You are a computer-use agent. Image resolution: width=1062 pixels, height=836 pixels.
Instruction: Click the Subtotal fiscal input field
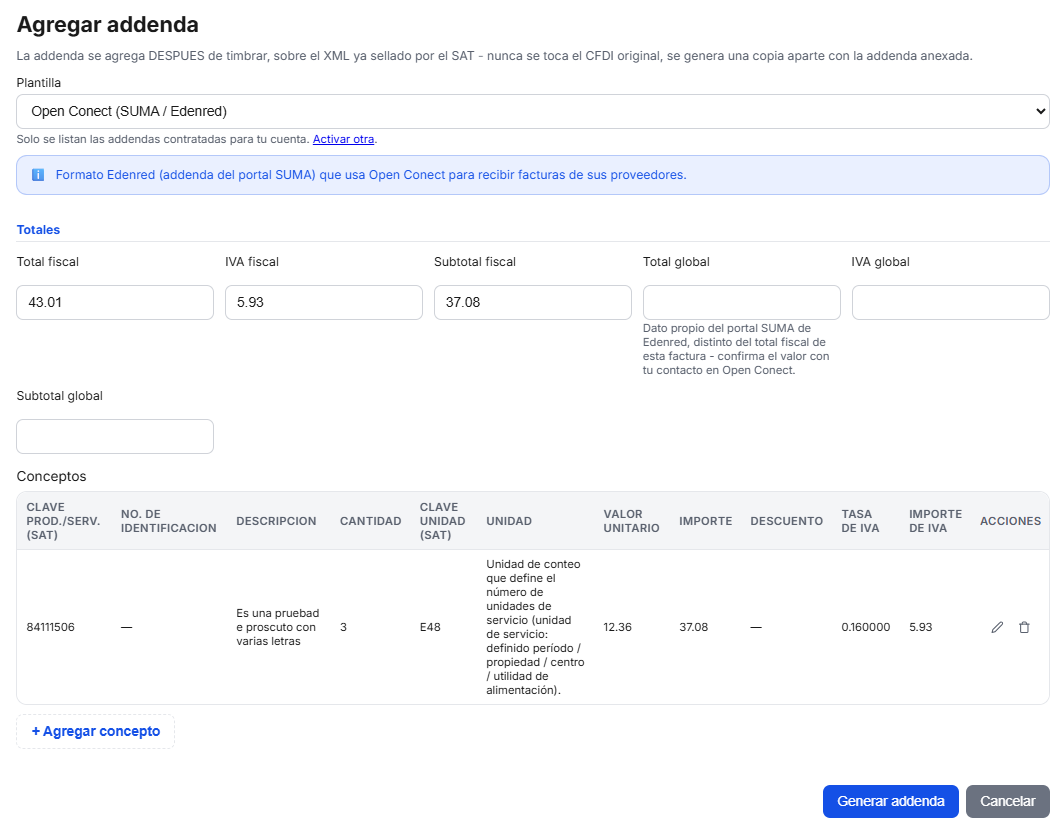tap(532, 302)
